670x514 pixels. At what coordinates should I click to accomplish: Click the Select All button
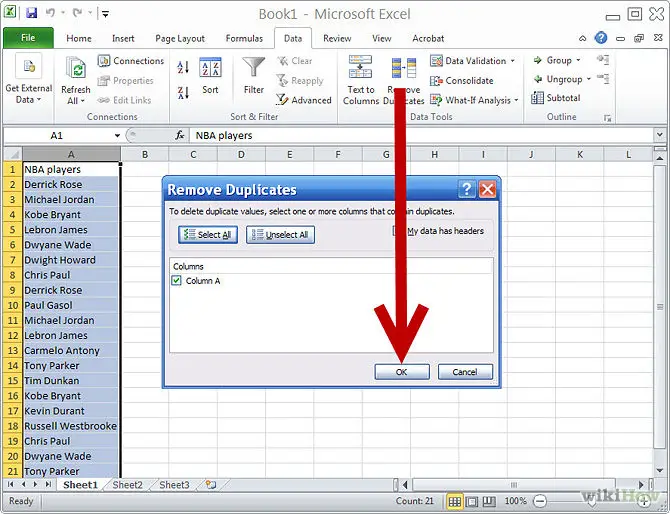(208, 235)
